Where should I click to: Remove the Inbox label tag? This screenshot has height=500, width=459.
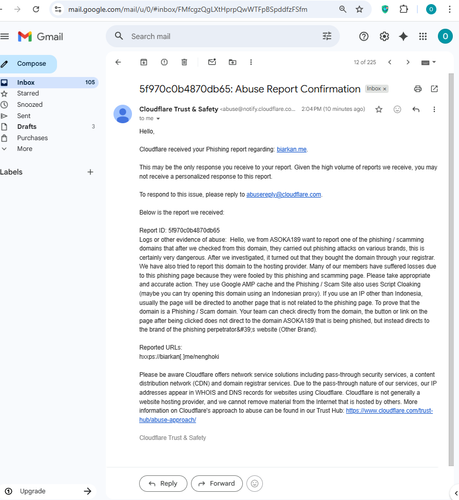(384, 89)
